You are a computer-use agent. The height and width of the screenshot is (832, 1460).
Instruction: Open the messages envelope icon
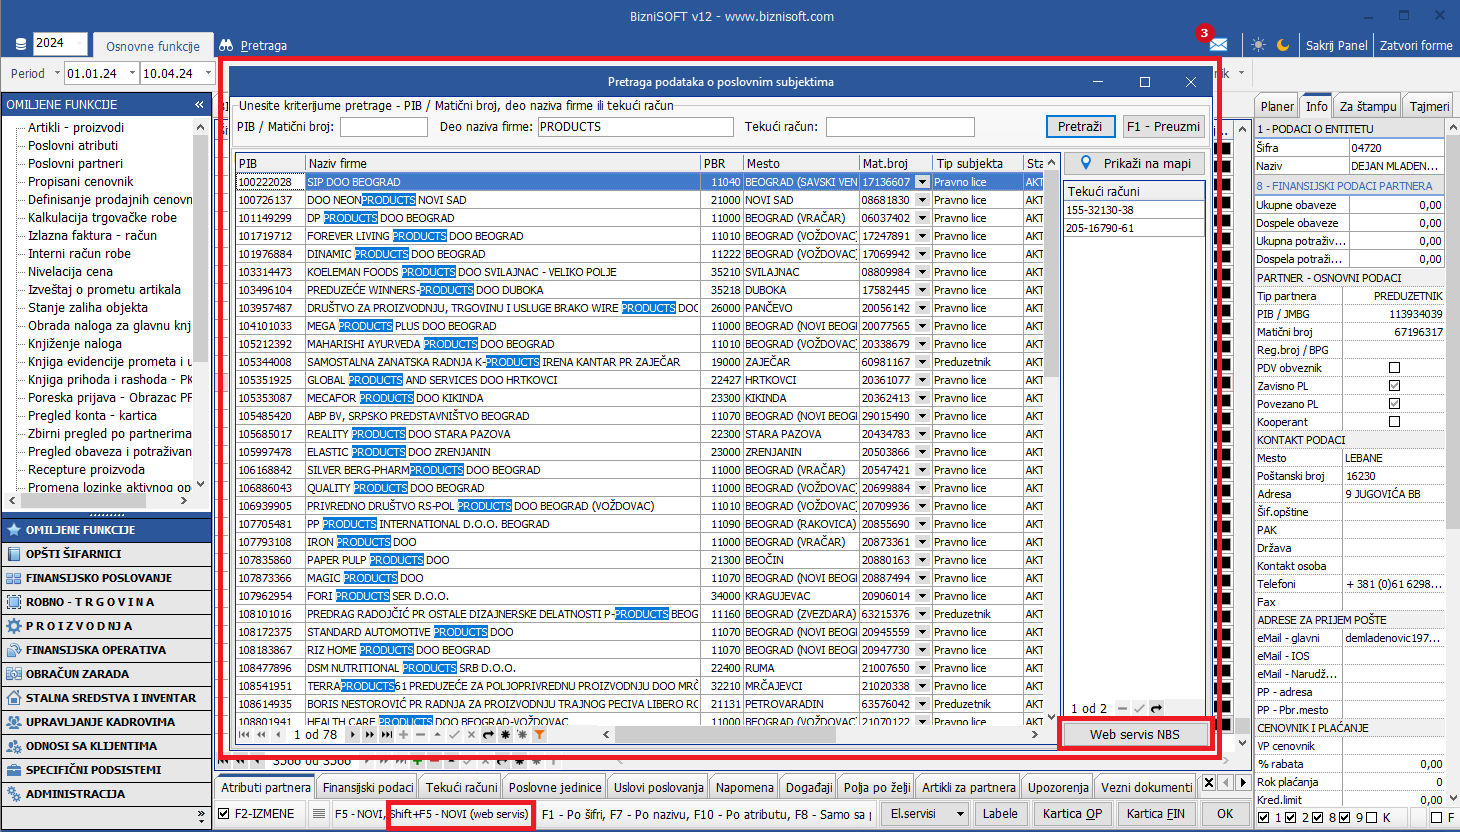coord(1217,45)
